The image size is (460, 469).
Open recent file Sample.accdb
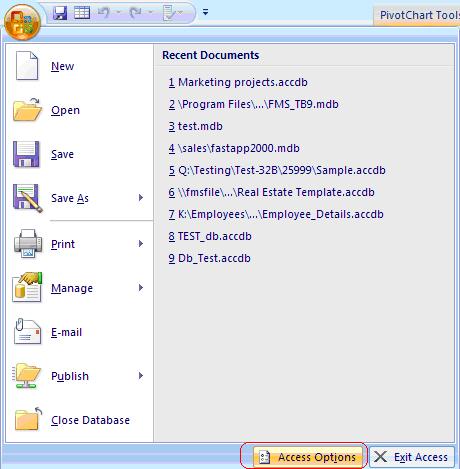tap(277, 170)
